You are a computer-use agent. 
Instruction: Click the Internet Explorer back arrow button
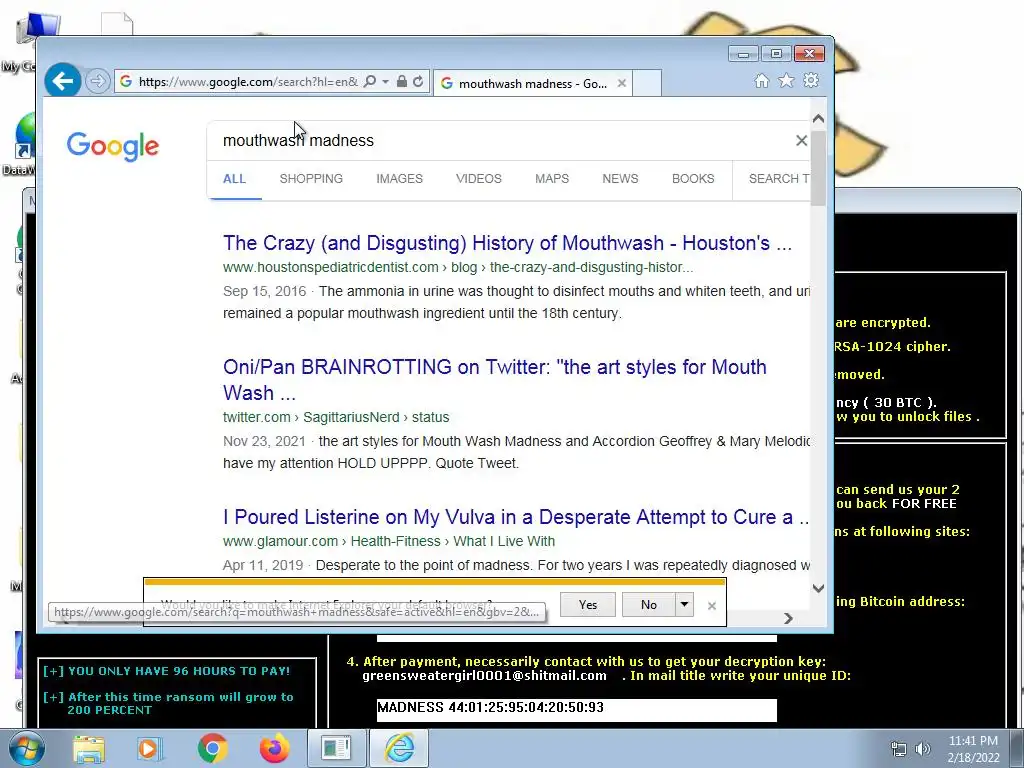(x=63, y=81)
